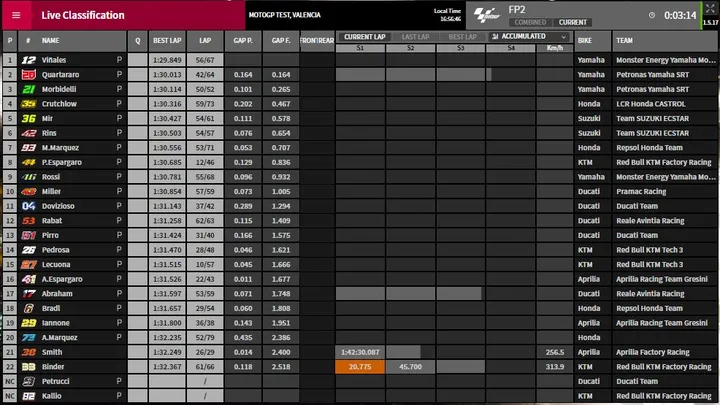This screenshot has width=720, height=405.
Task: Click Viñales rider number 12 badge
Action: [28, 60]
